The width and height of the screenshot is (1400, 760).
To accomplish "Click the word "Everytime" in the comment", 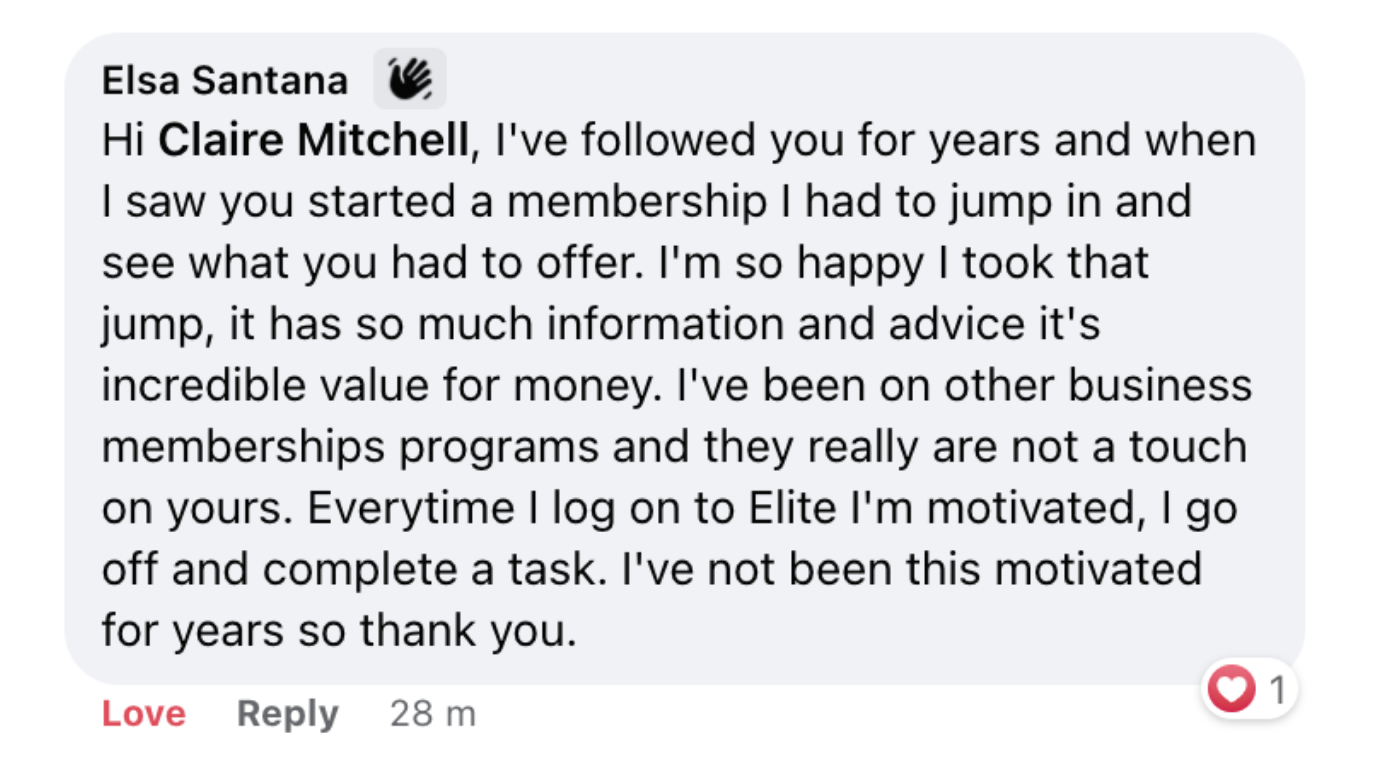I will click(x=411, y=508).
